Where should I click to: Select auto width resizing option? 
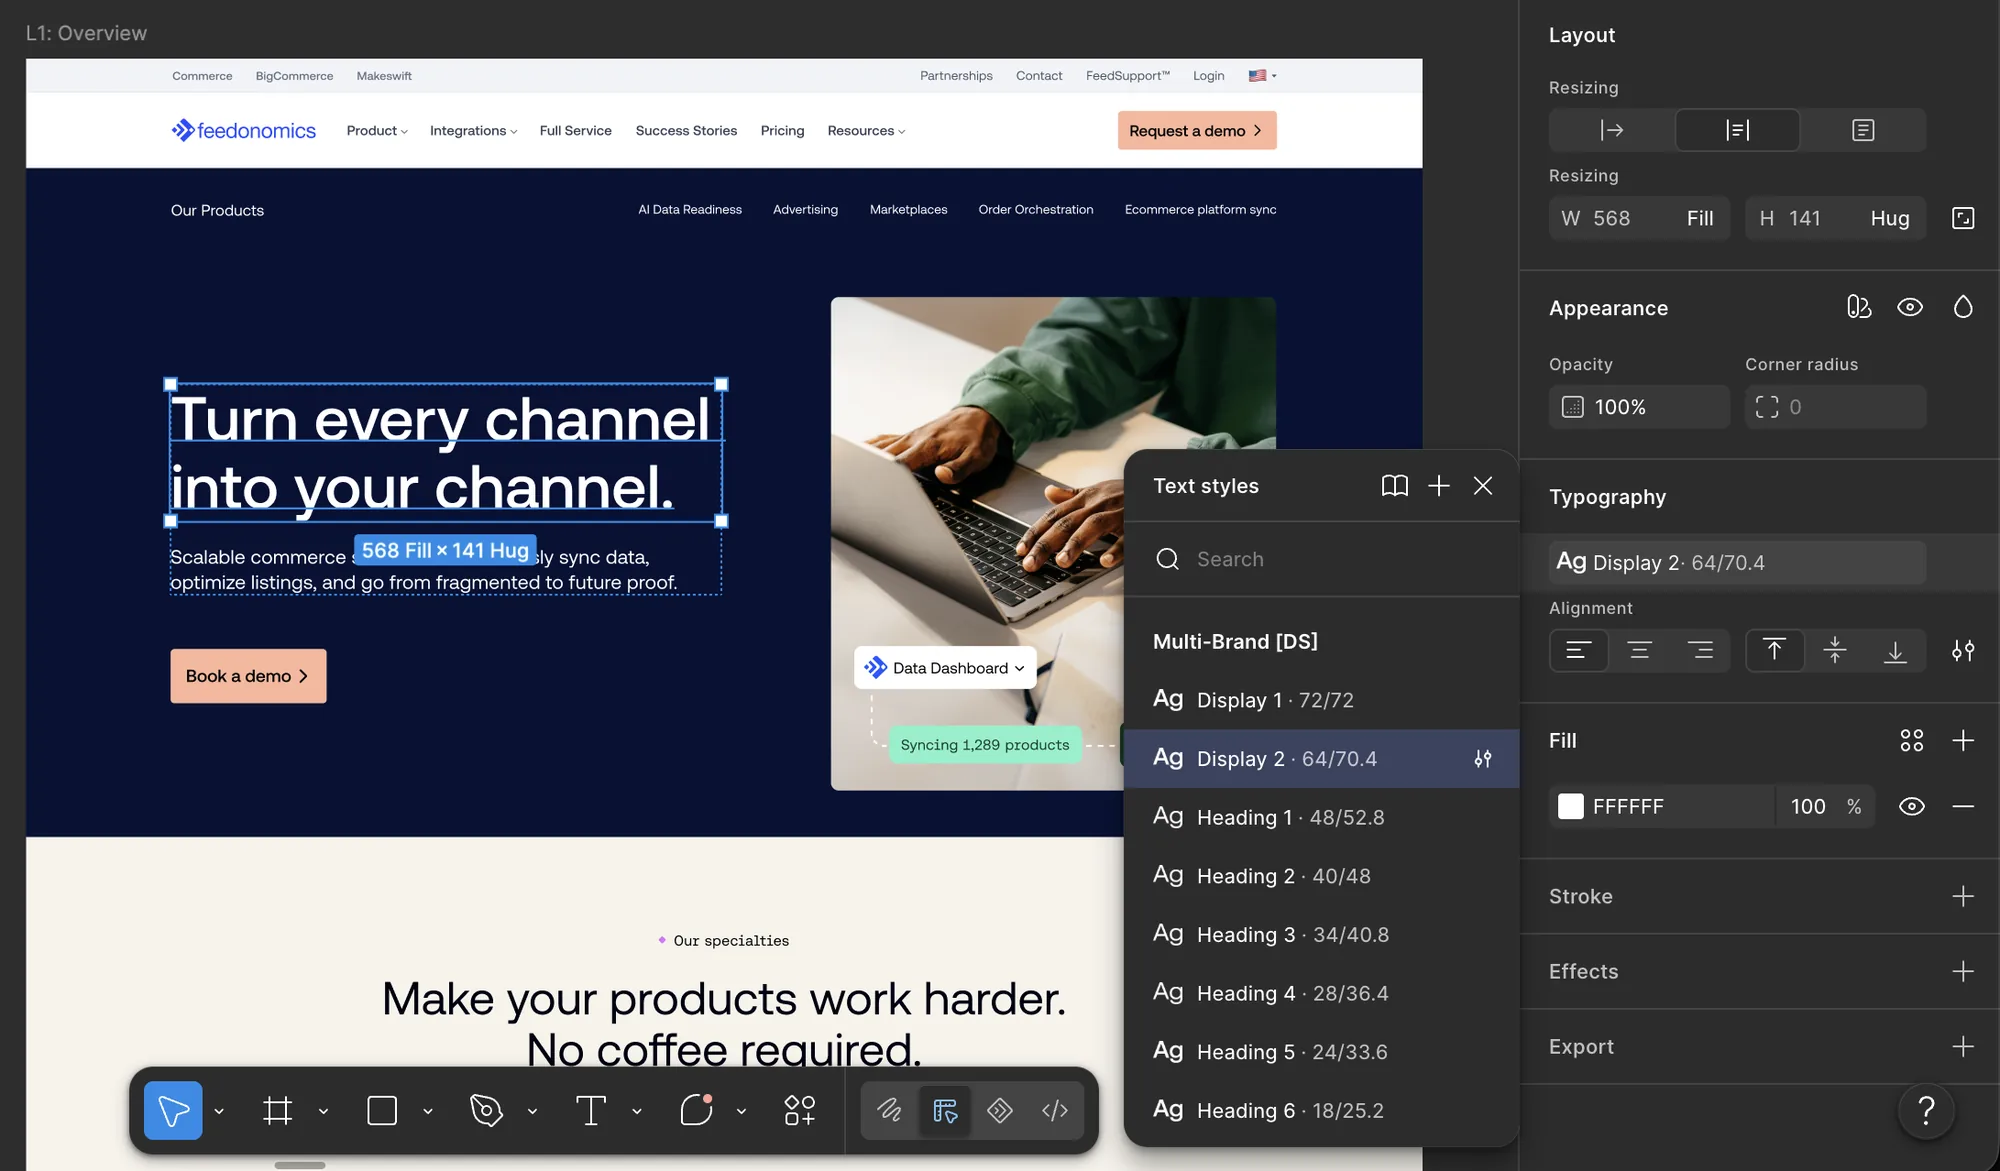(1611, 130)
